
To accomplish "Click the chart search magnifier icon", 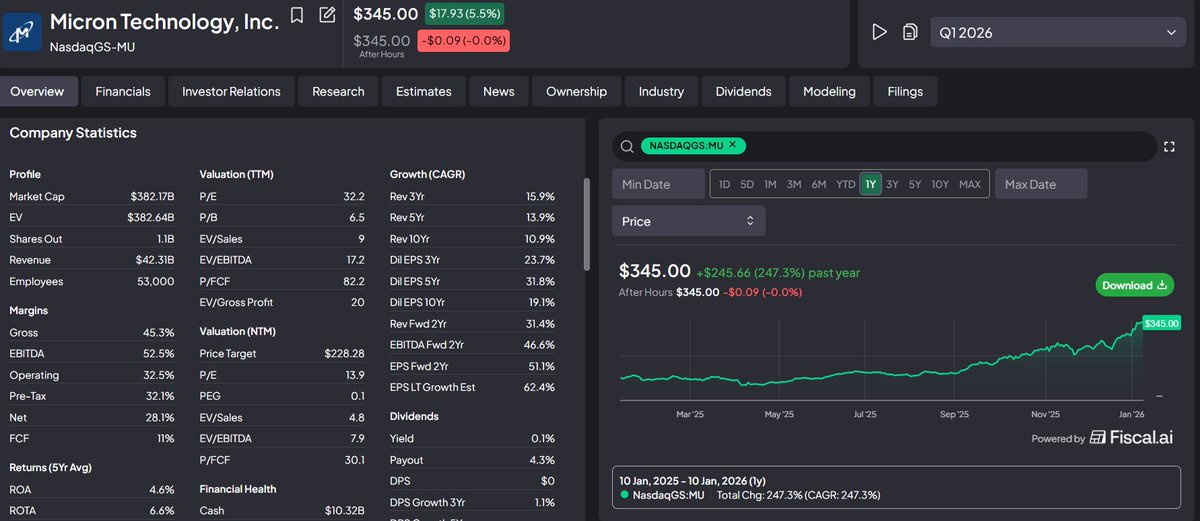I will click(x=627, y=146).
